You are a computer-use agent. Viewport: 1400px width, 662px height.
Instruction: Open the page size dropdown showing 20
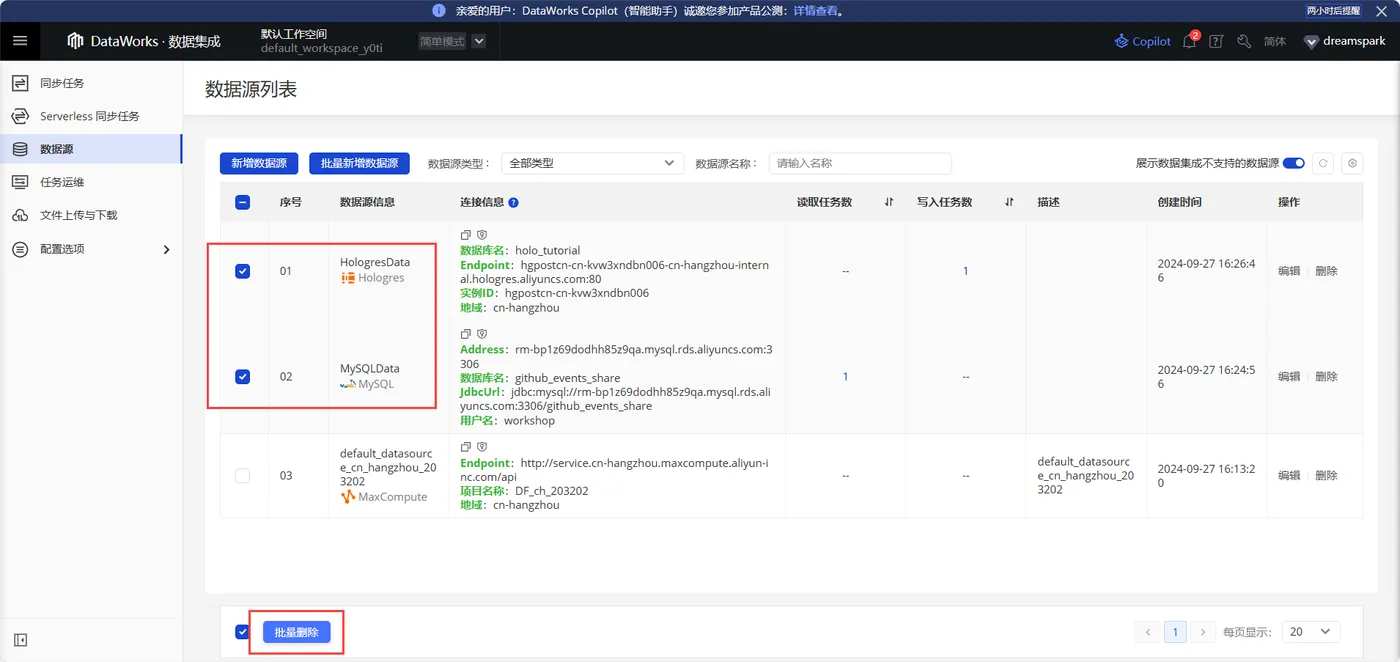point(1310,632)
